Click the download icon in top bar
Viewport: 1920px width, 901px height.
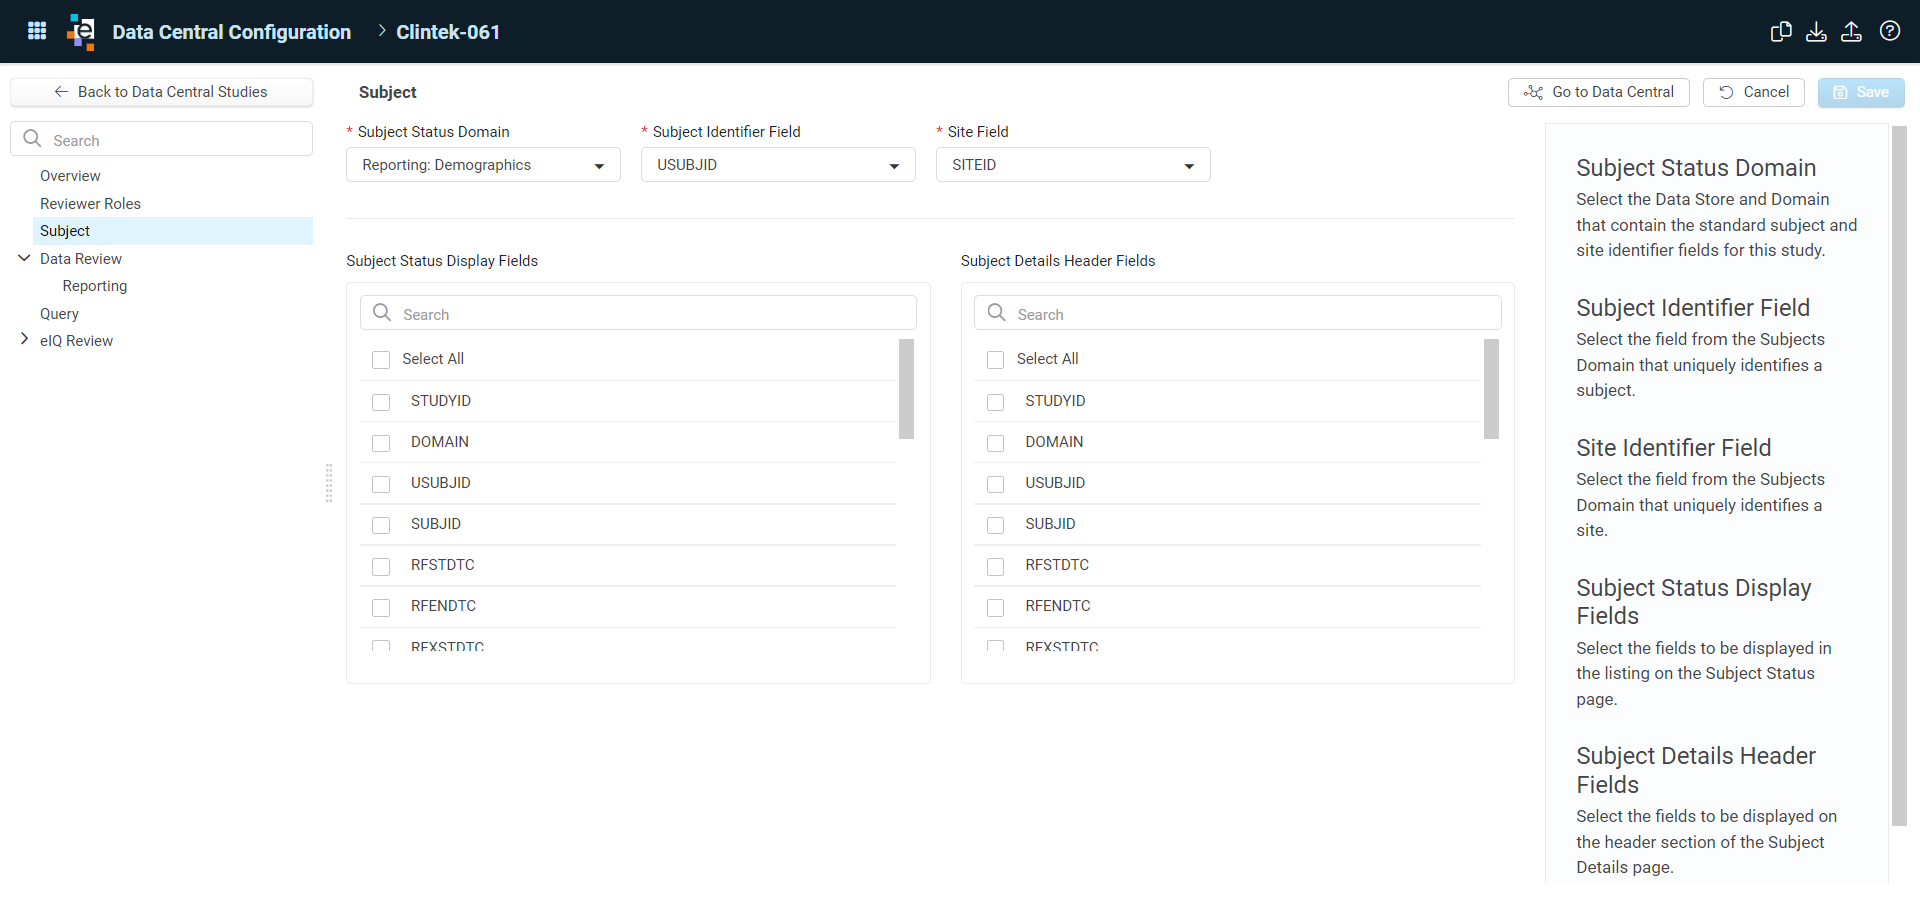[x=1816, y=31]
